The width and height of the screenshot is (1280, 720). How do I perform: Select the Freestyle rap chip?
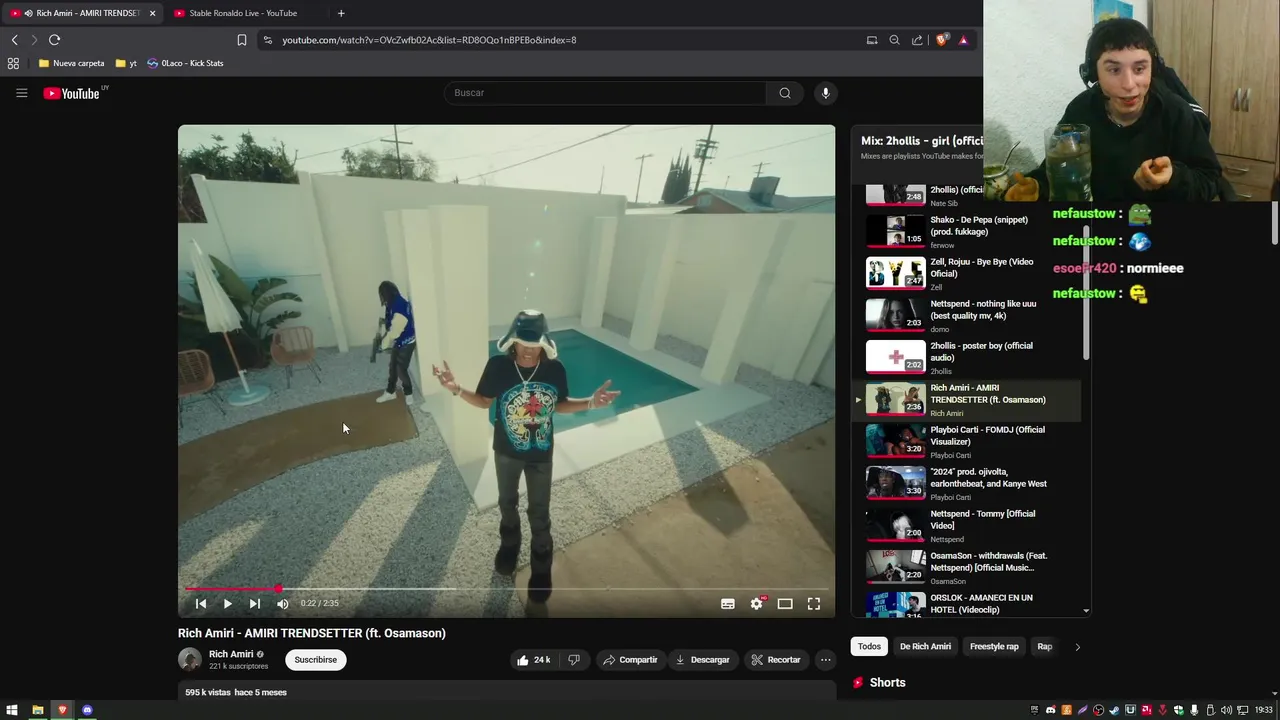[994, 647]
